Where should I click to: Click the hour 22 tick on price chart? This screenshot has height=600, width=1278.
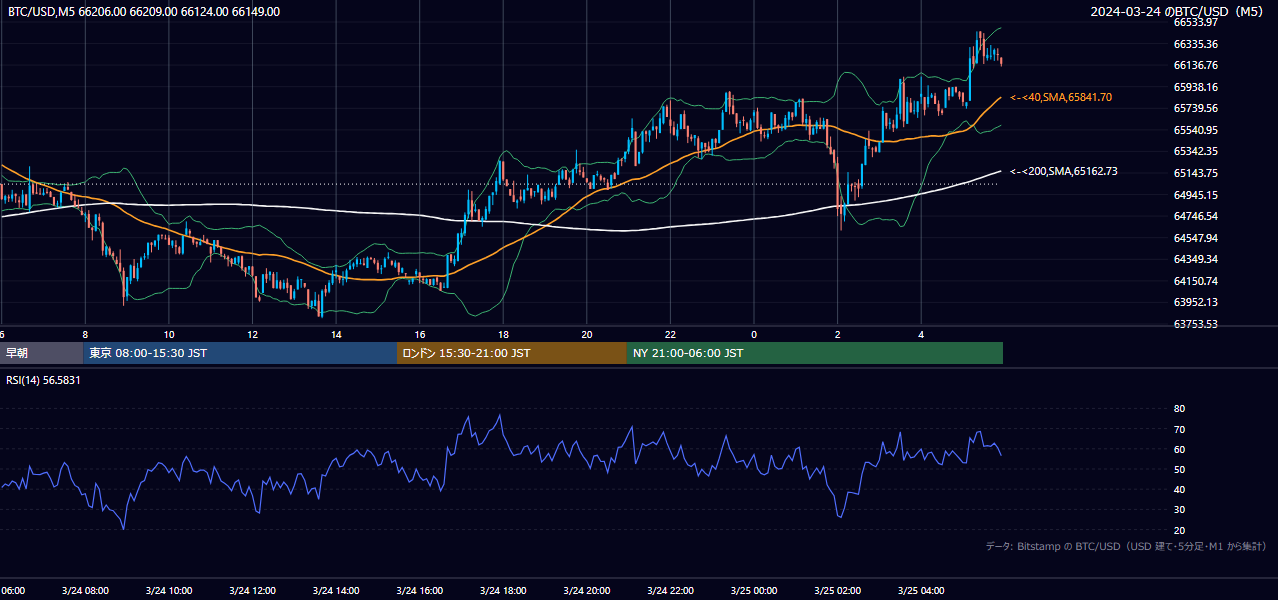point(670,334)
